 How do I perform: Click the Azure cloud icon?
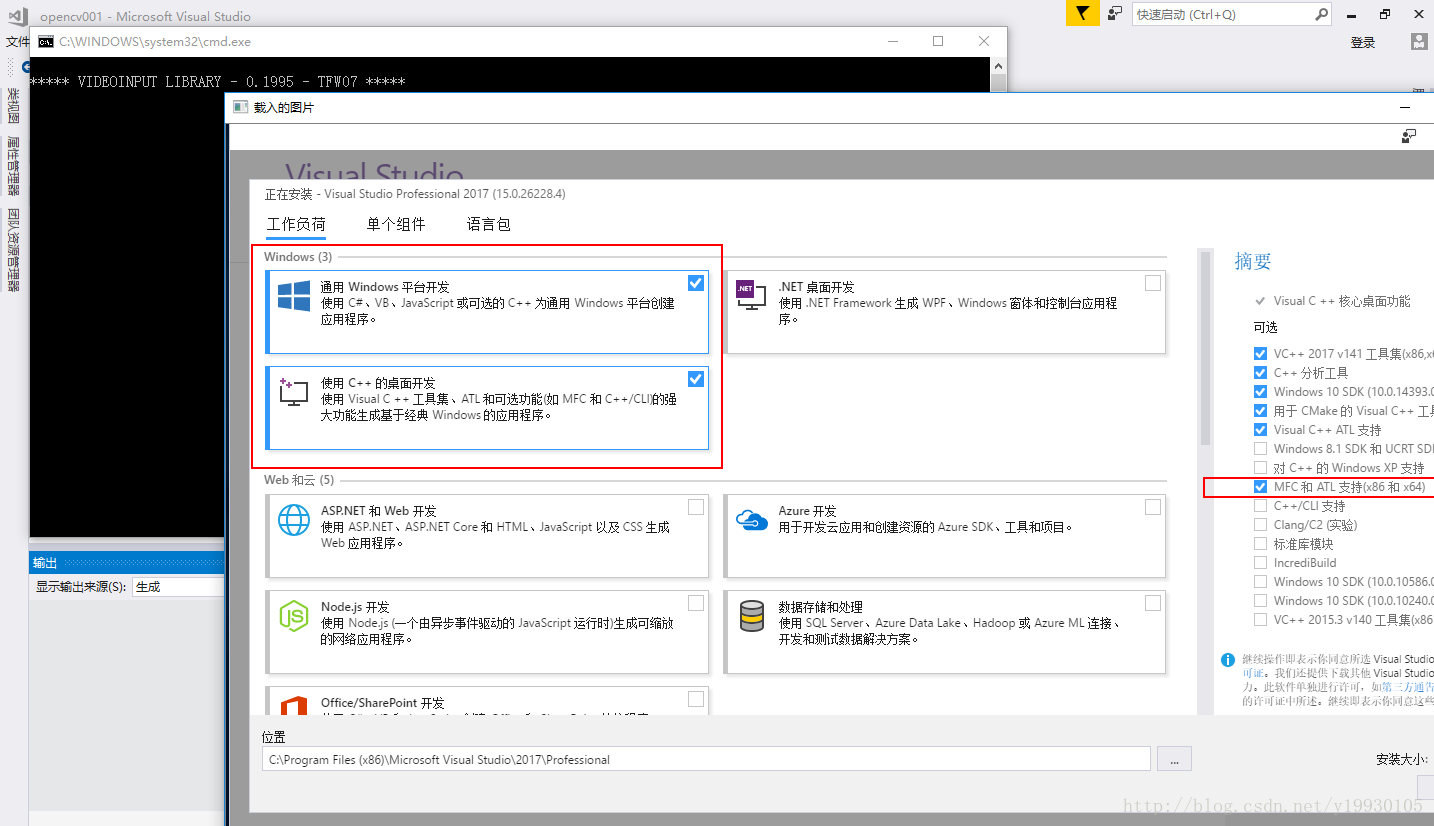pyautogui.click(x=751, y=519)
